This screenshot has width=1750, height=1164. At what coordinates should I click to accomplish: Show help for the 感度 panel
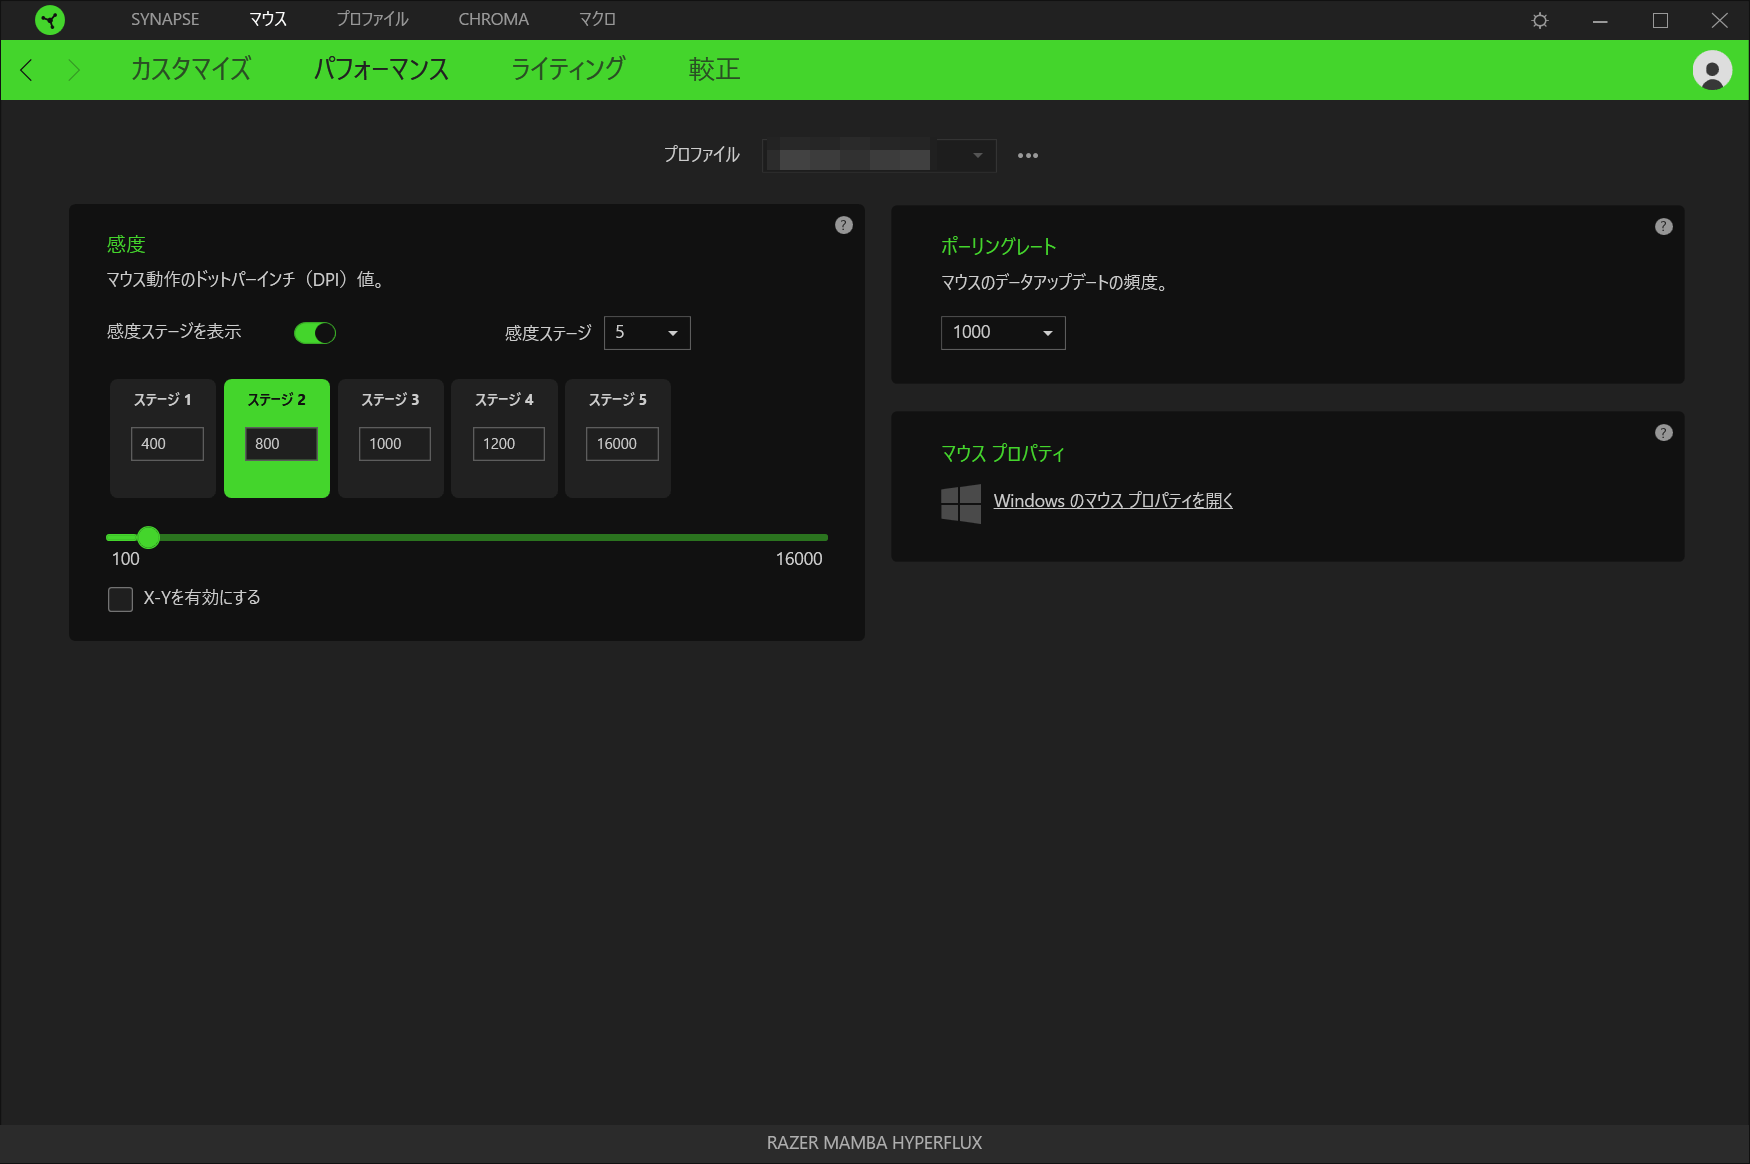(844, 225)
